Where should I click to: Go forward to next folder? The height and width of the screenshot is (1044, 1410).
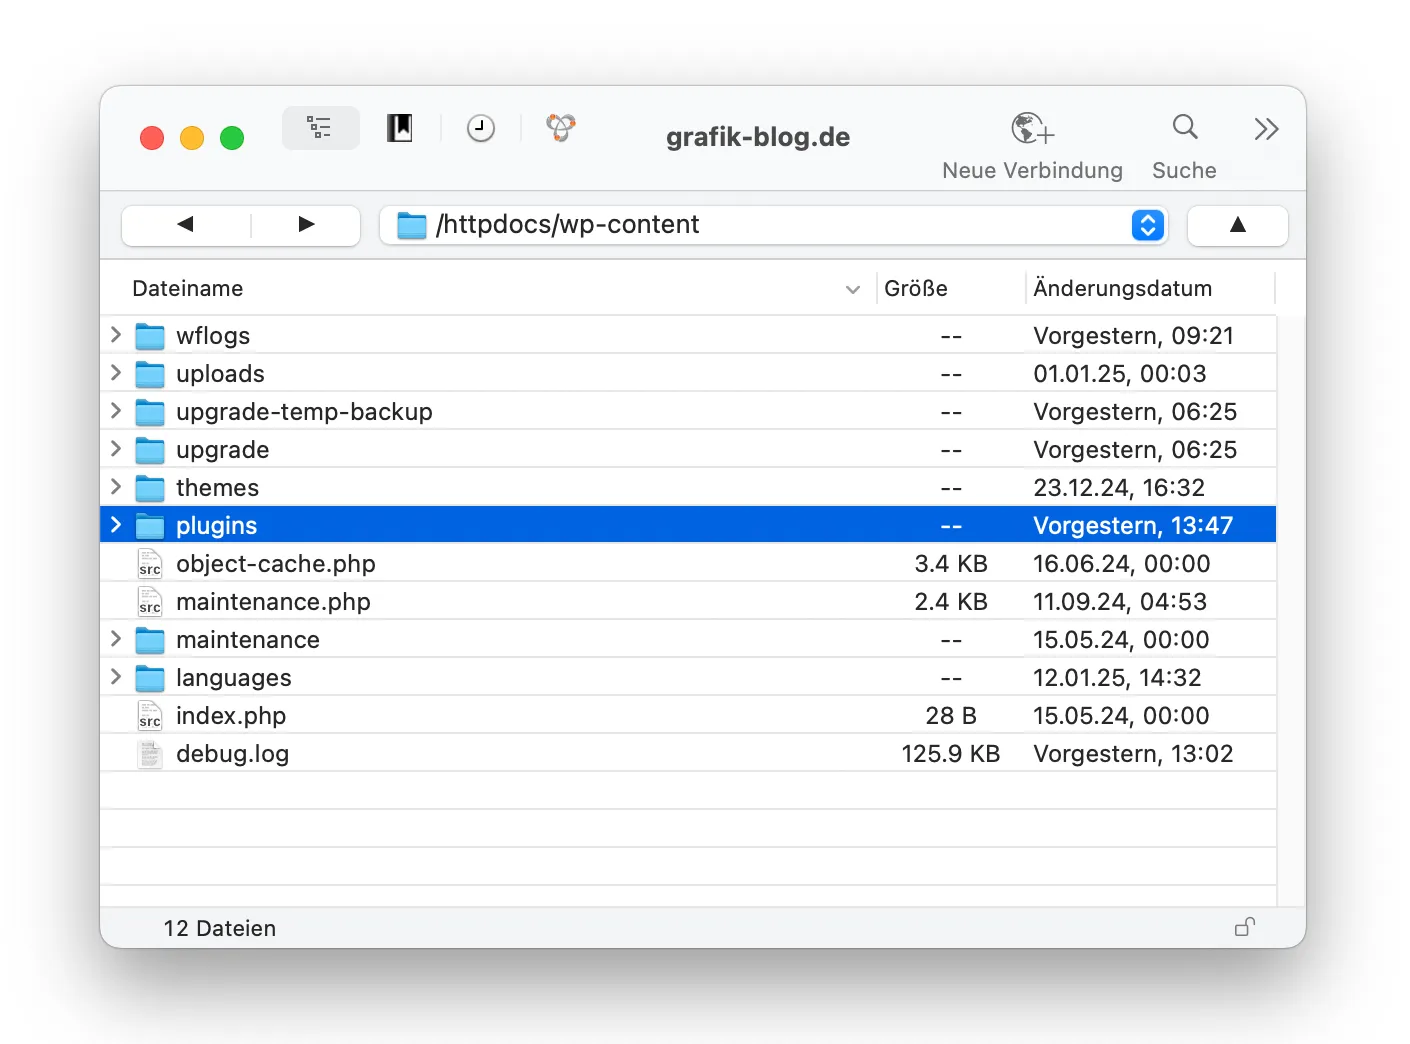point(306,225)
